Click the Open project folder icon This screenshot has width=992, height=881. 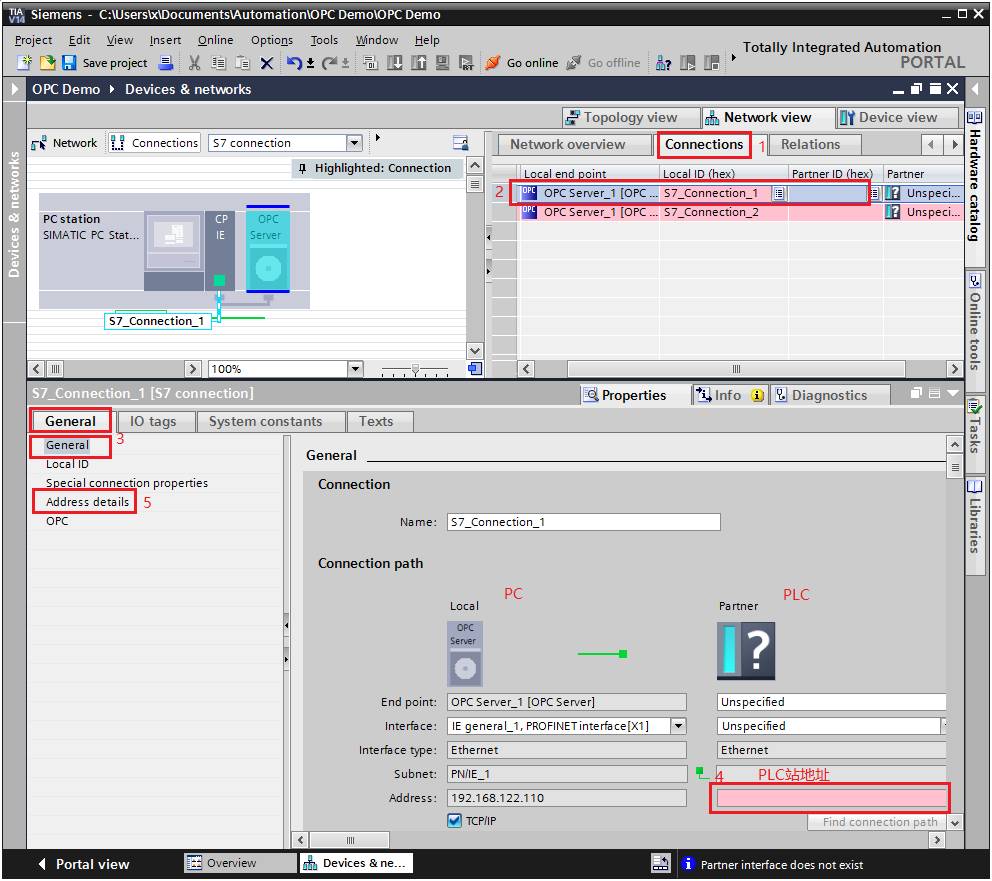point(47,63)
